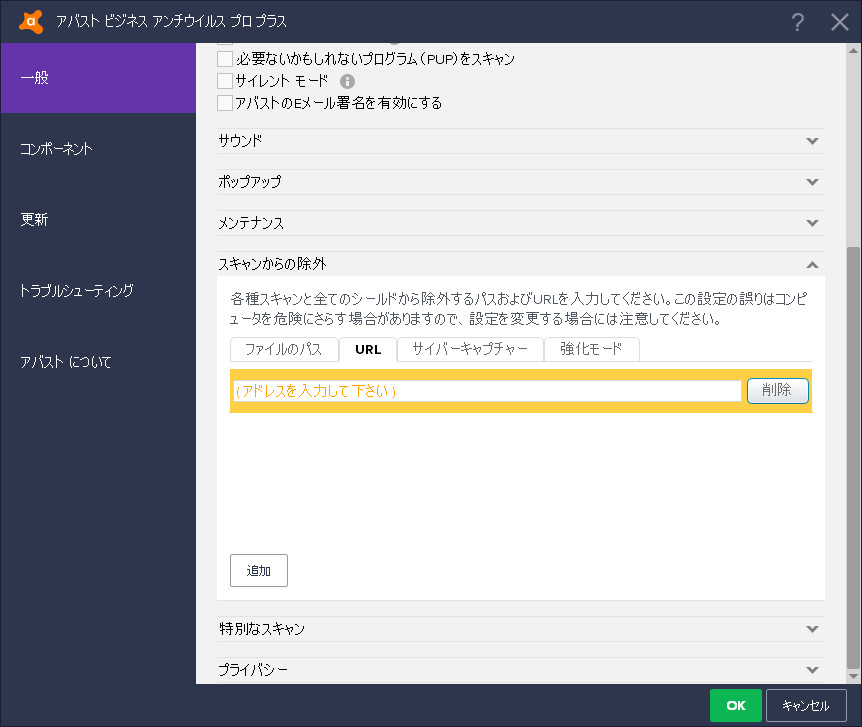862x727 pixels.
Task: Check アバストのEメール署名を有効にする
Action: (x=225, y=103)
